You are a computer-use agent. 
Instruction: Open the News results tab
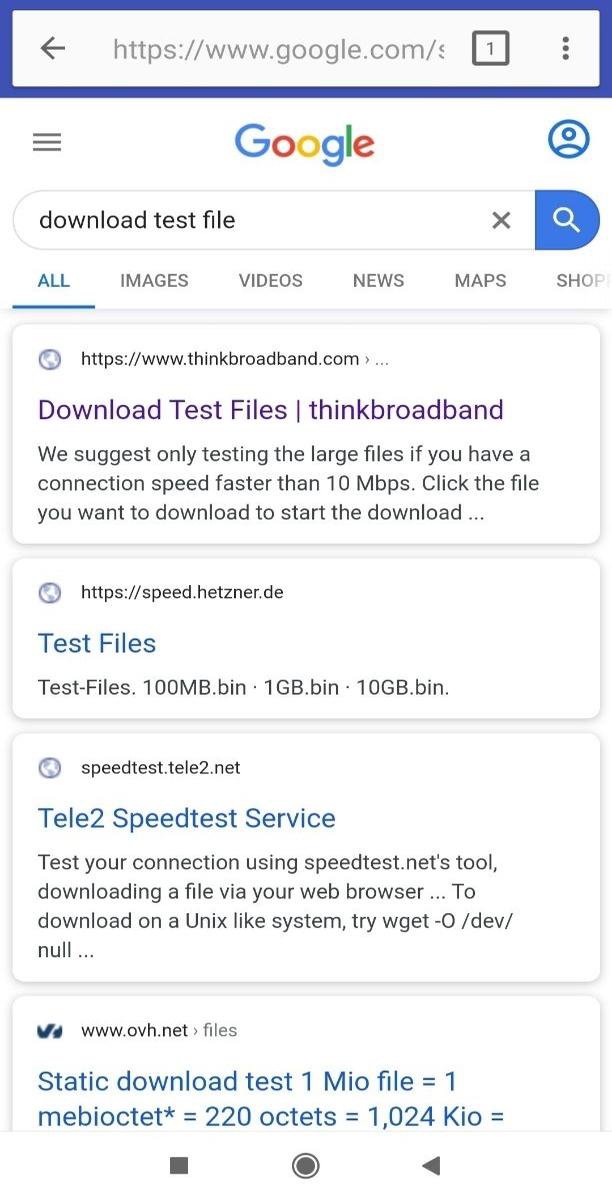pyautogui.click(x=378, y=281)
